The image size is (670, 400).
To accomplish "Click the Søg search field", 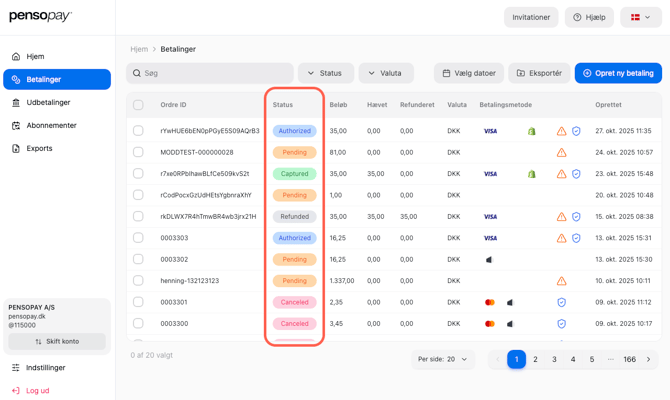I will pyautogui.click(x=210, y=73).
